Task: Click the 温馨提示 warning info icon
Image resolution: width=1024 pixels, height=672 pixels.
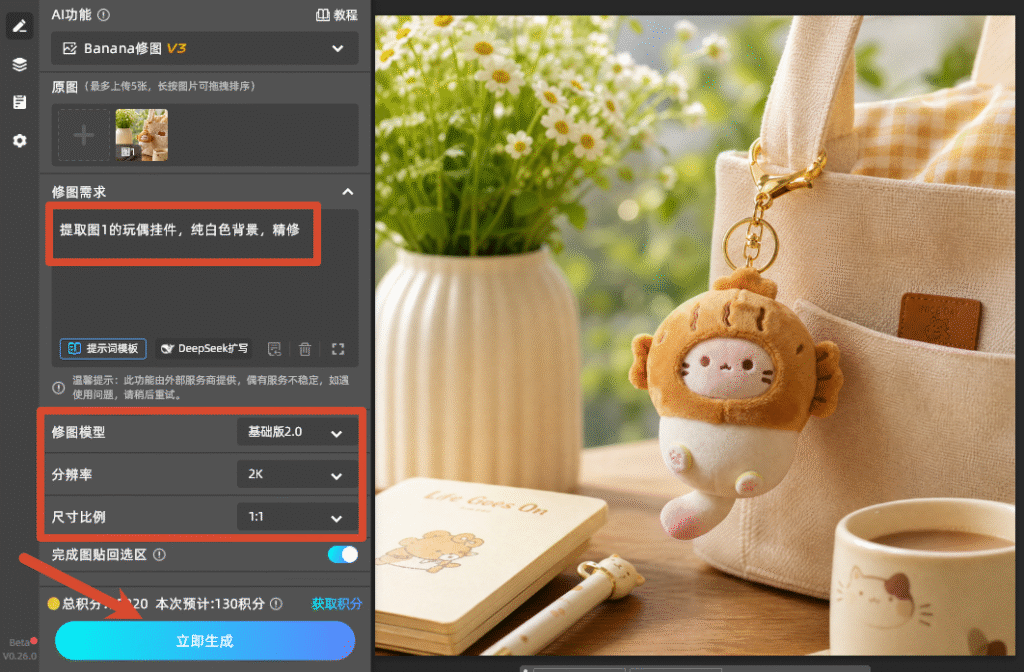Action: pos(58,388)
